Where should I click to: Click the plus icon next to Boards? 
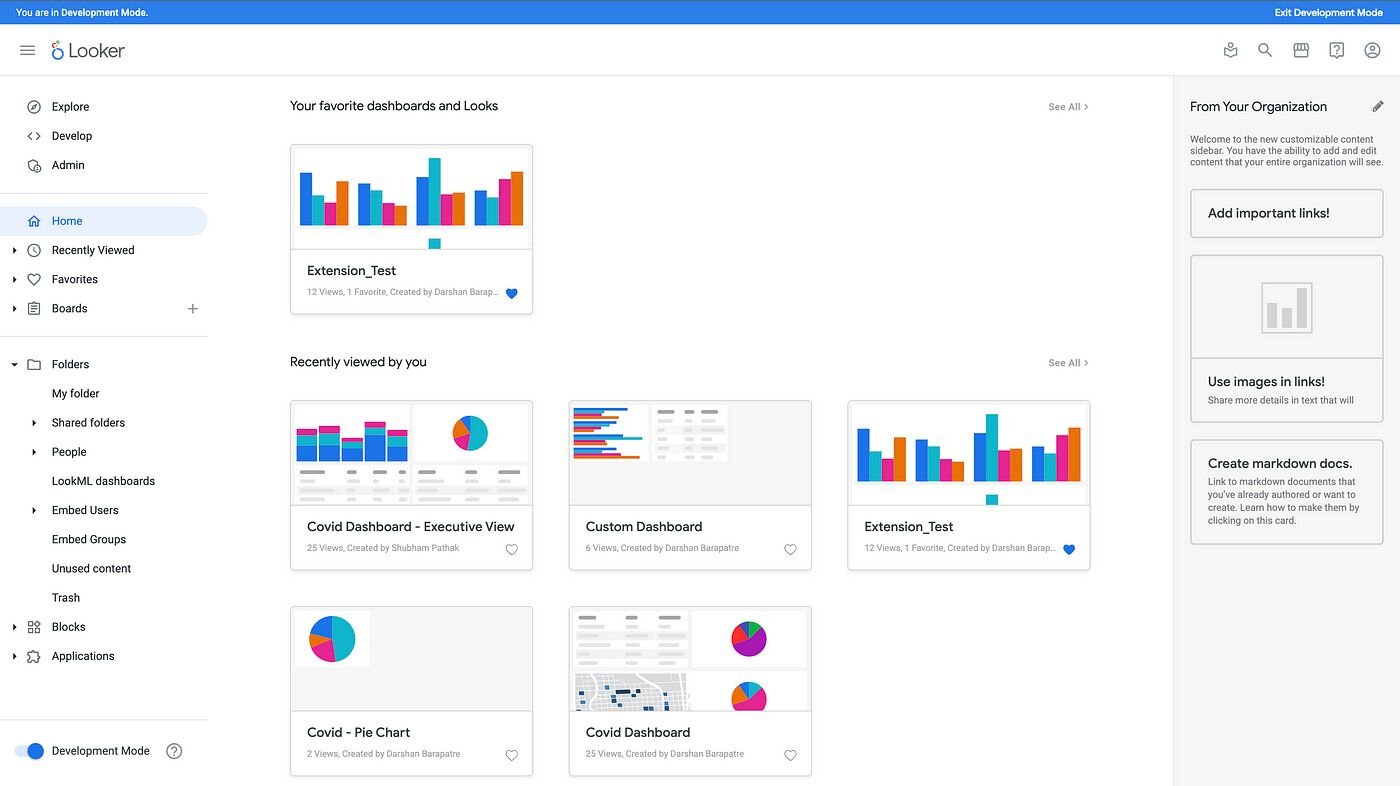(x=192, y=308)
